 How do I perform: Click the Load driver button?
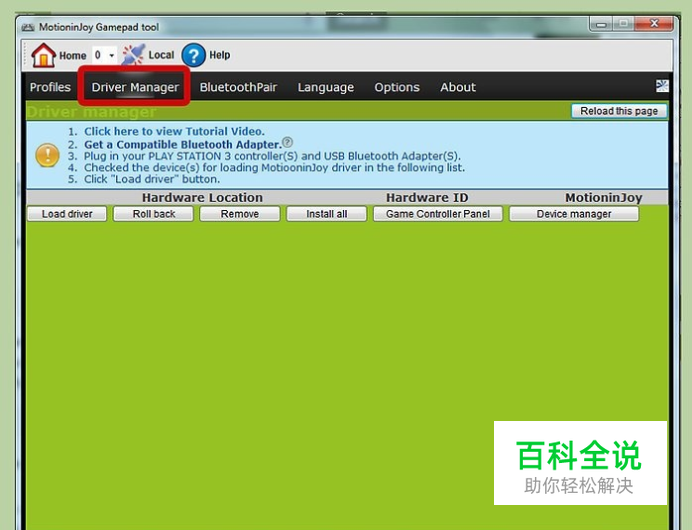pos(67,214)
